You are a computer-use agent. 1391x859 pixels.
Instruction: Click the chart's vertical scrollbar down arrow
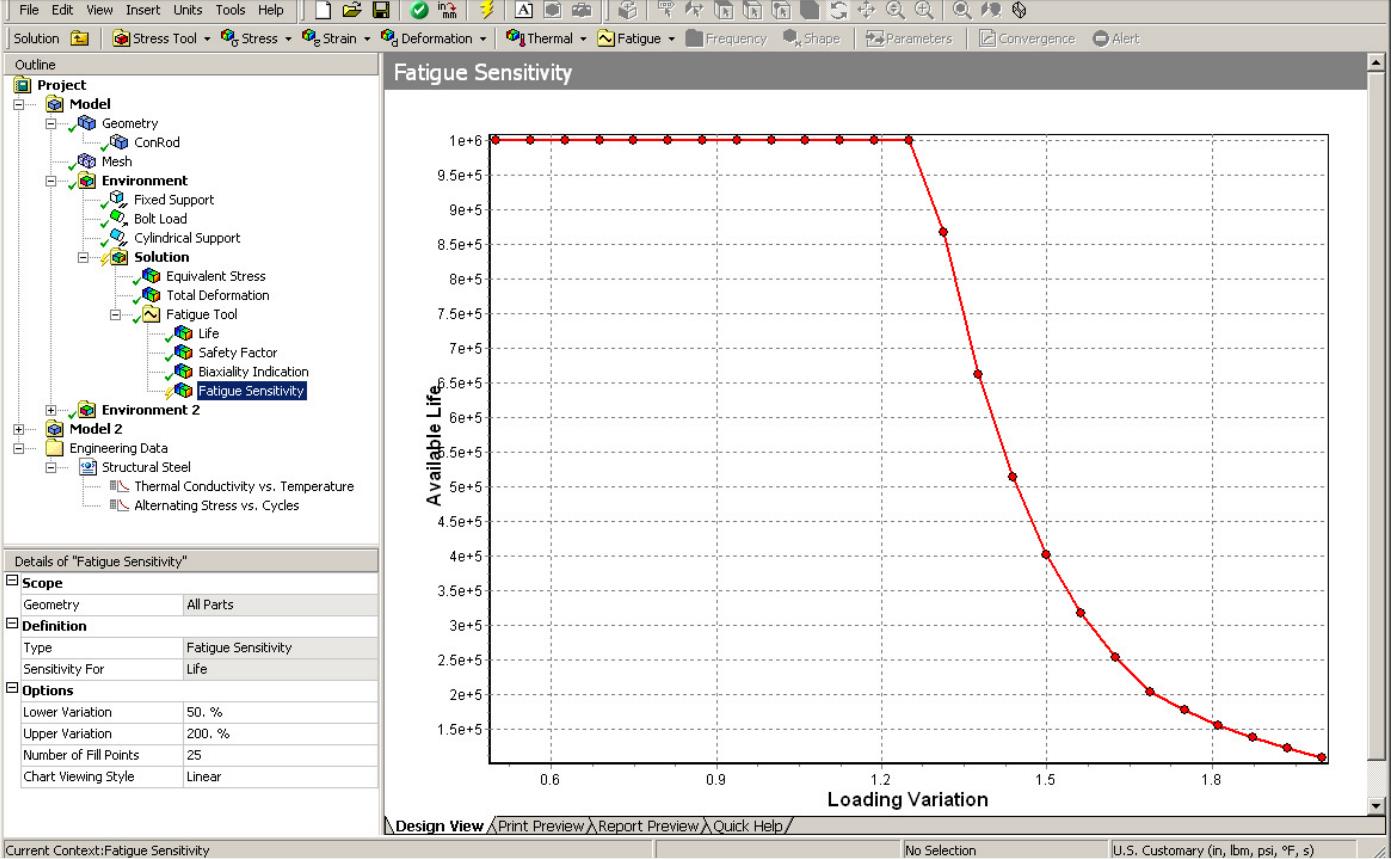pos(1376,805)
